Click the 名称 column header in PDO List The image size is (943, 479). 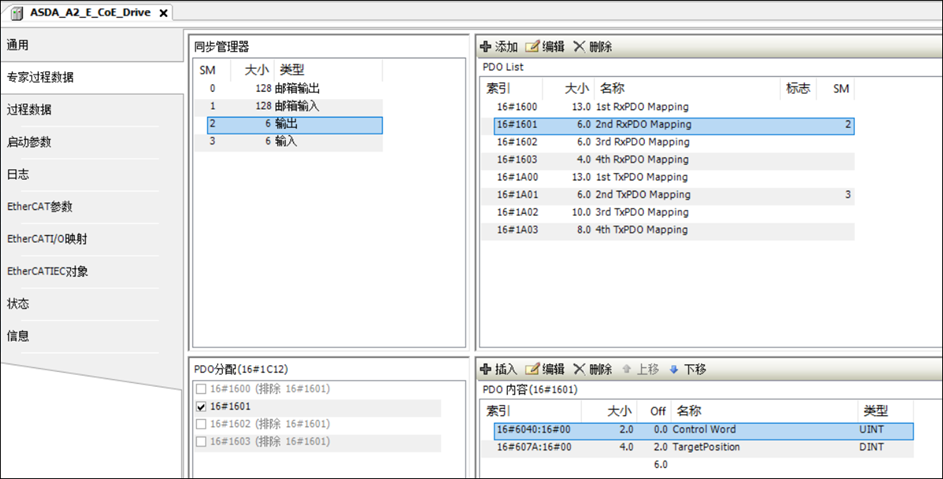click(x=612, y=88)
